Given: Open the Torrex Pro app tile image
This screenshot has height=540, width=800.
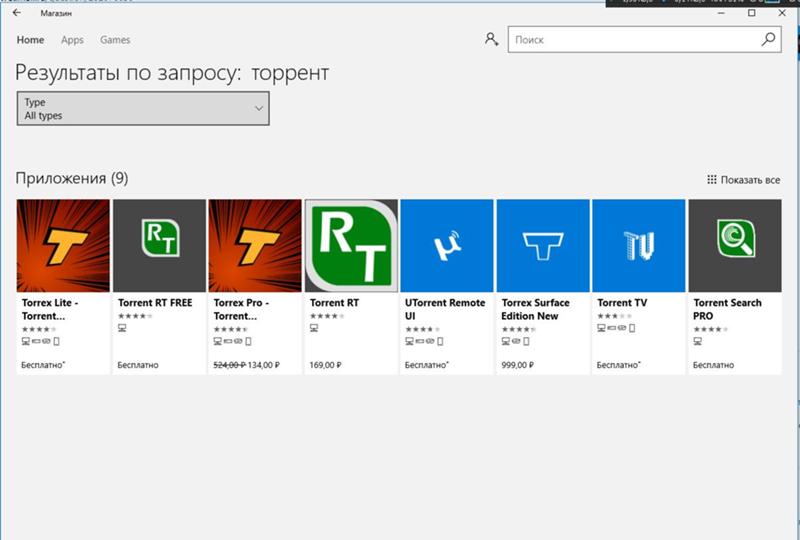Looking at the screenshot, I should [x=255, y=246].
